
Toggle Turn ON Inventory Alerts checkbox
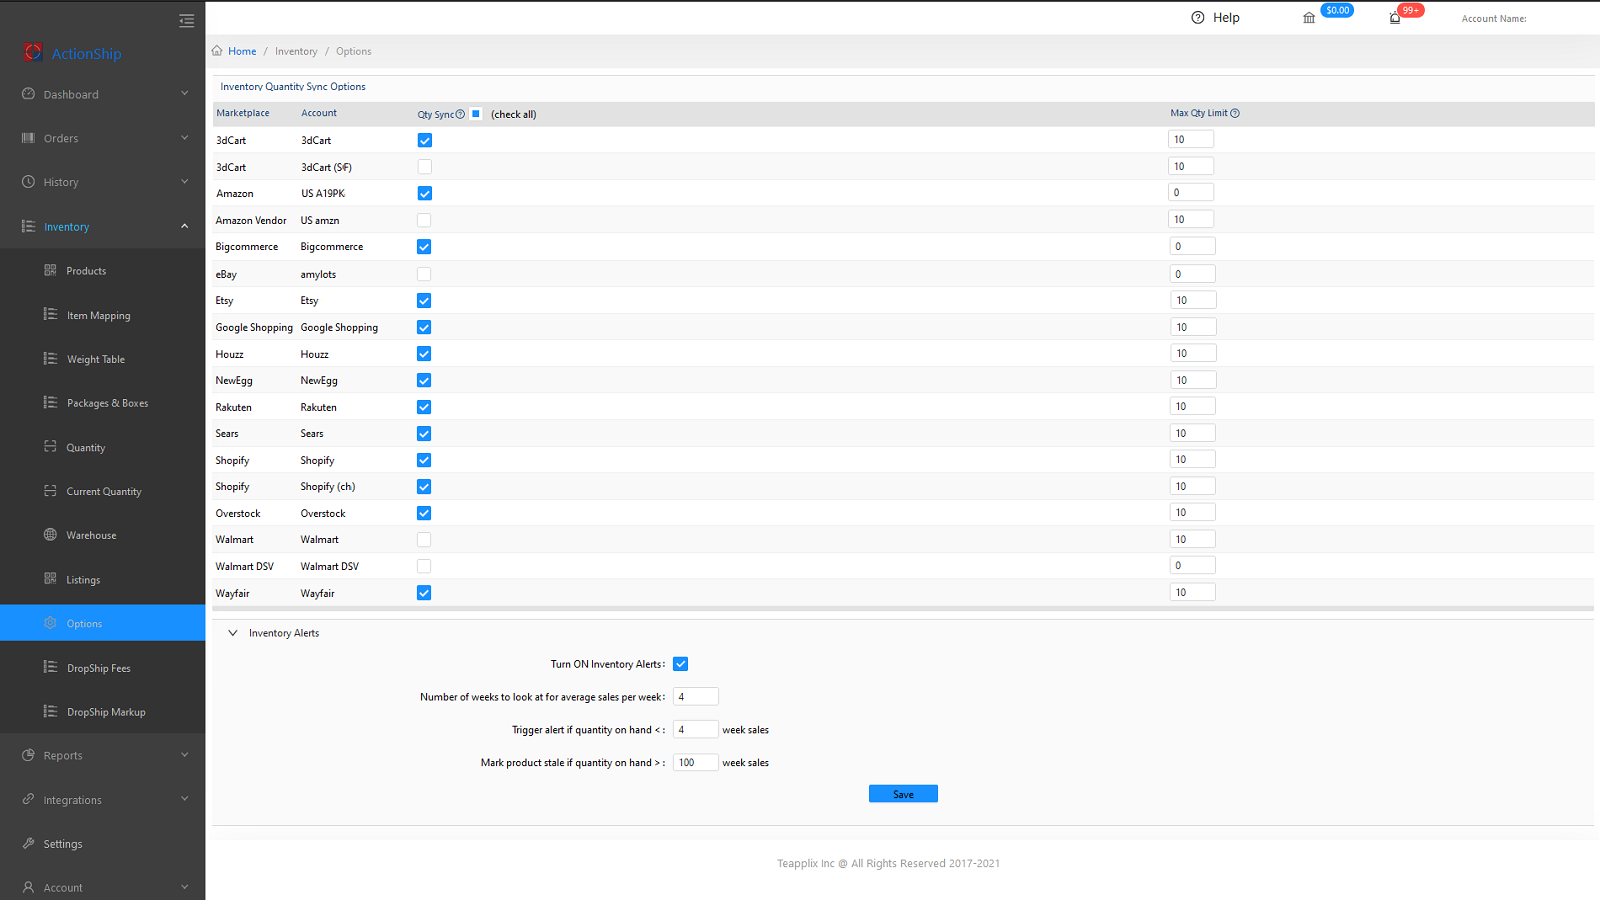[681, 664]
